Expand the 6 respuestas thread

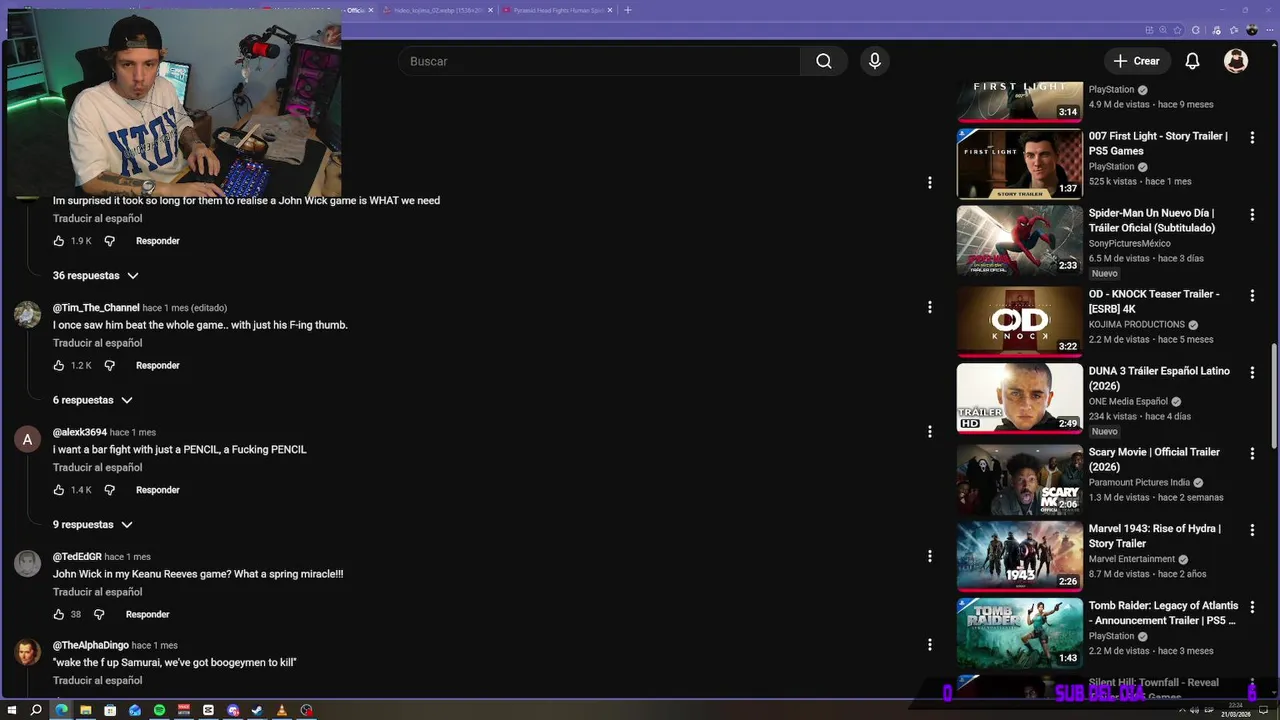tap(92, 400)
